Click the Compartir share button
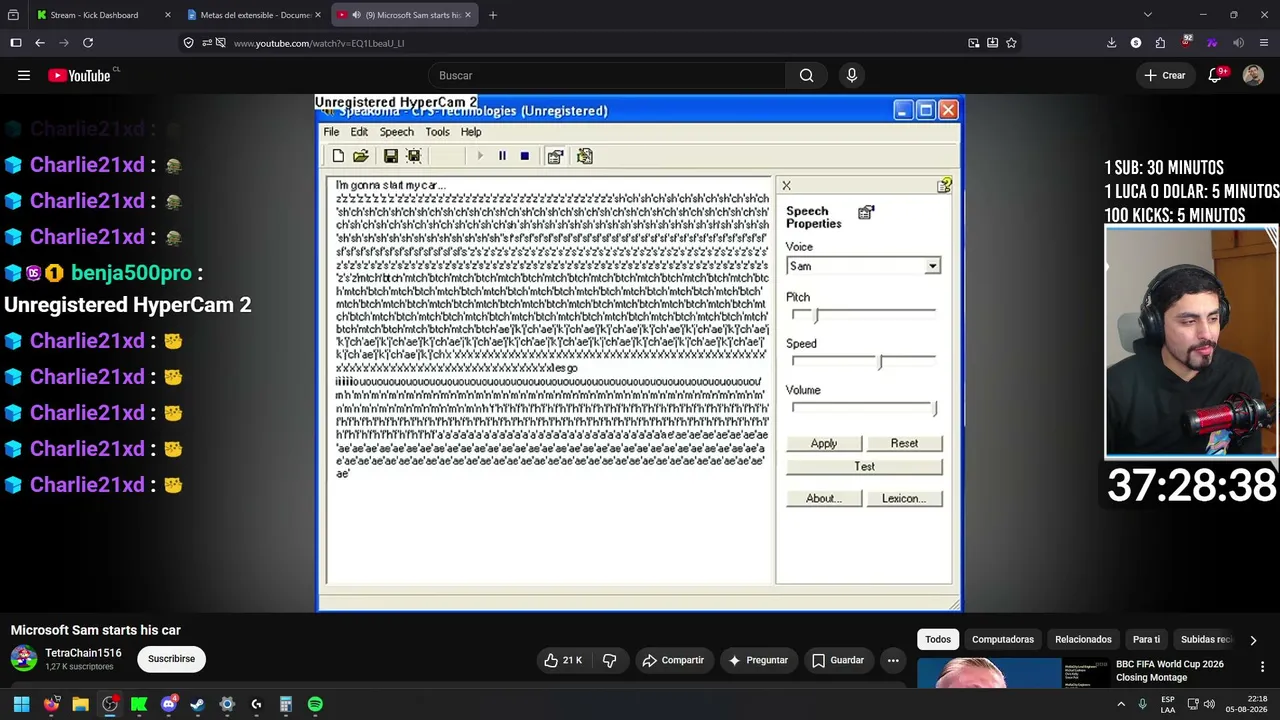1280x720 pixels. point(673,660)
